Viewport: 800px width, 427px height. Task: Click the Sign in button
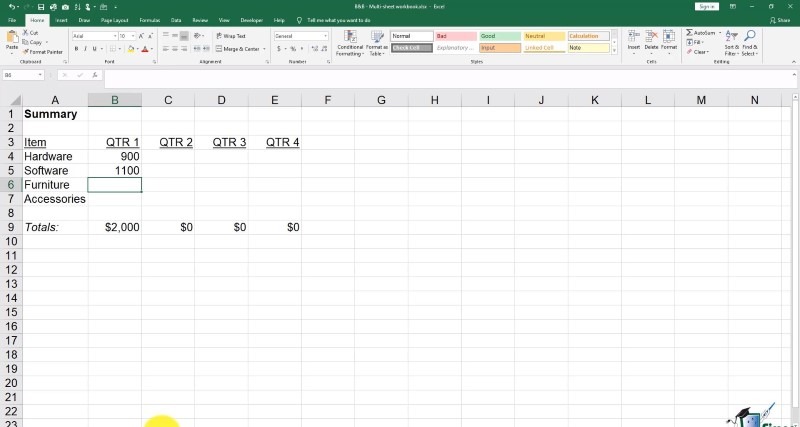point(707,6)
